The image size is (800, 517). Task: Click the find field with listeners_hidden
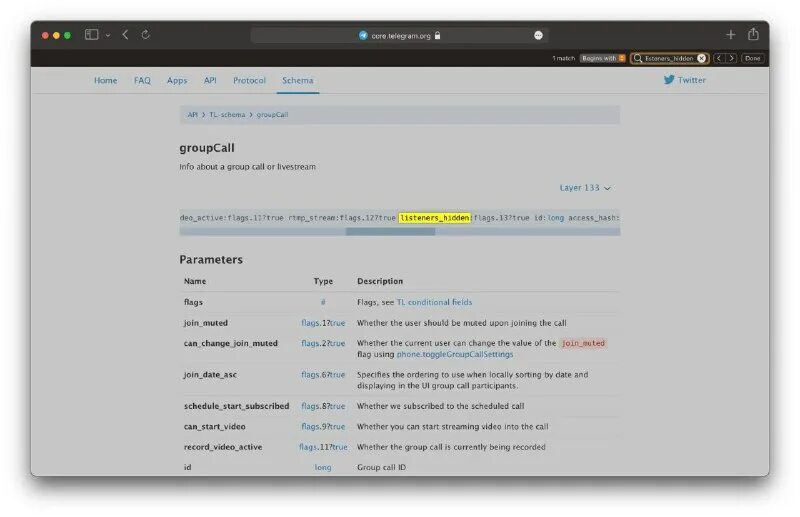point(669,58)
